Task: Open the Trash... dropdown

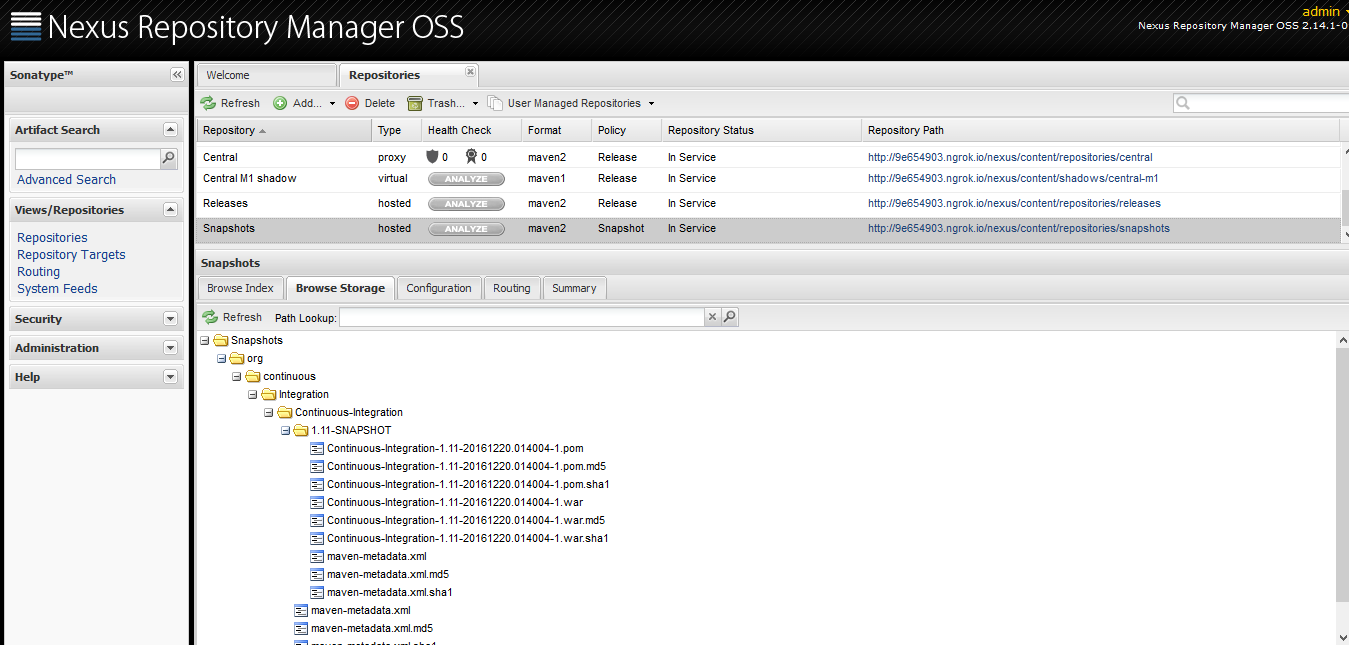Action: coord(443,103)
